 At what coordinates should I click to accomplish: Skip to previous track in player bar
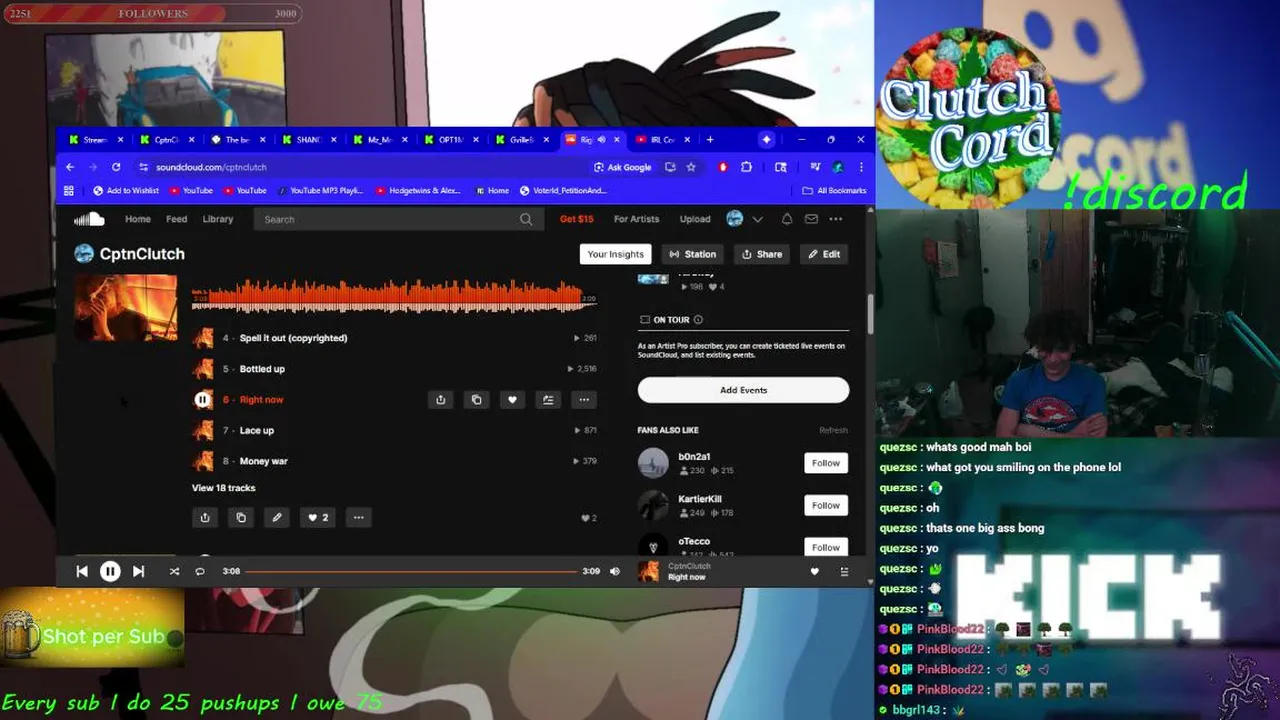(82, 571)
